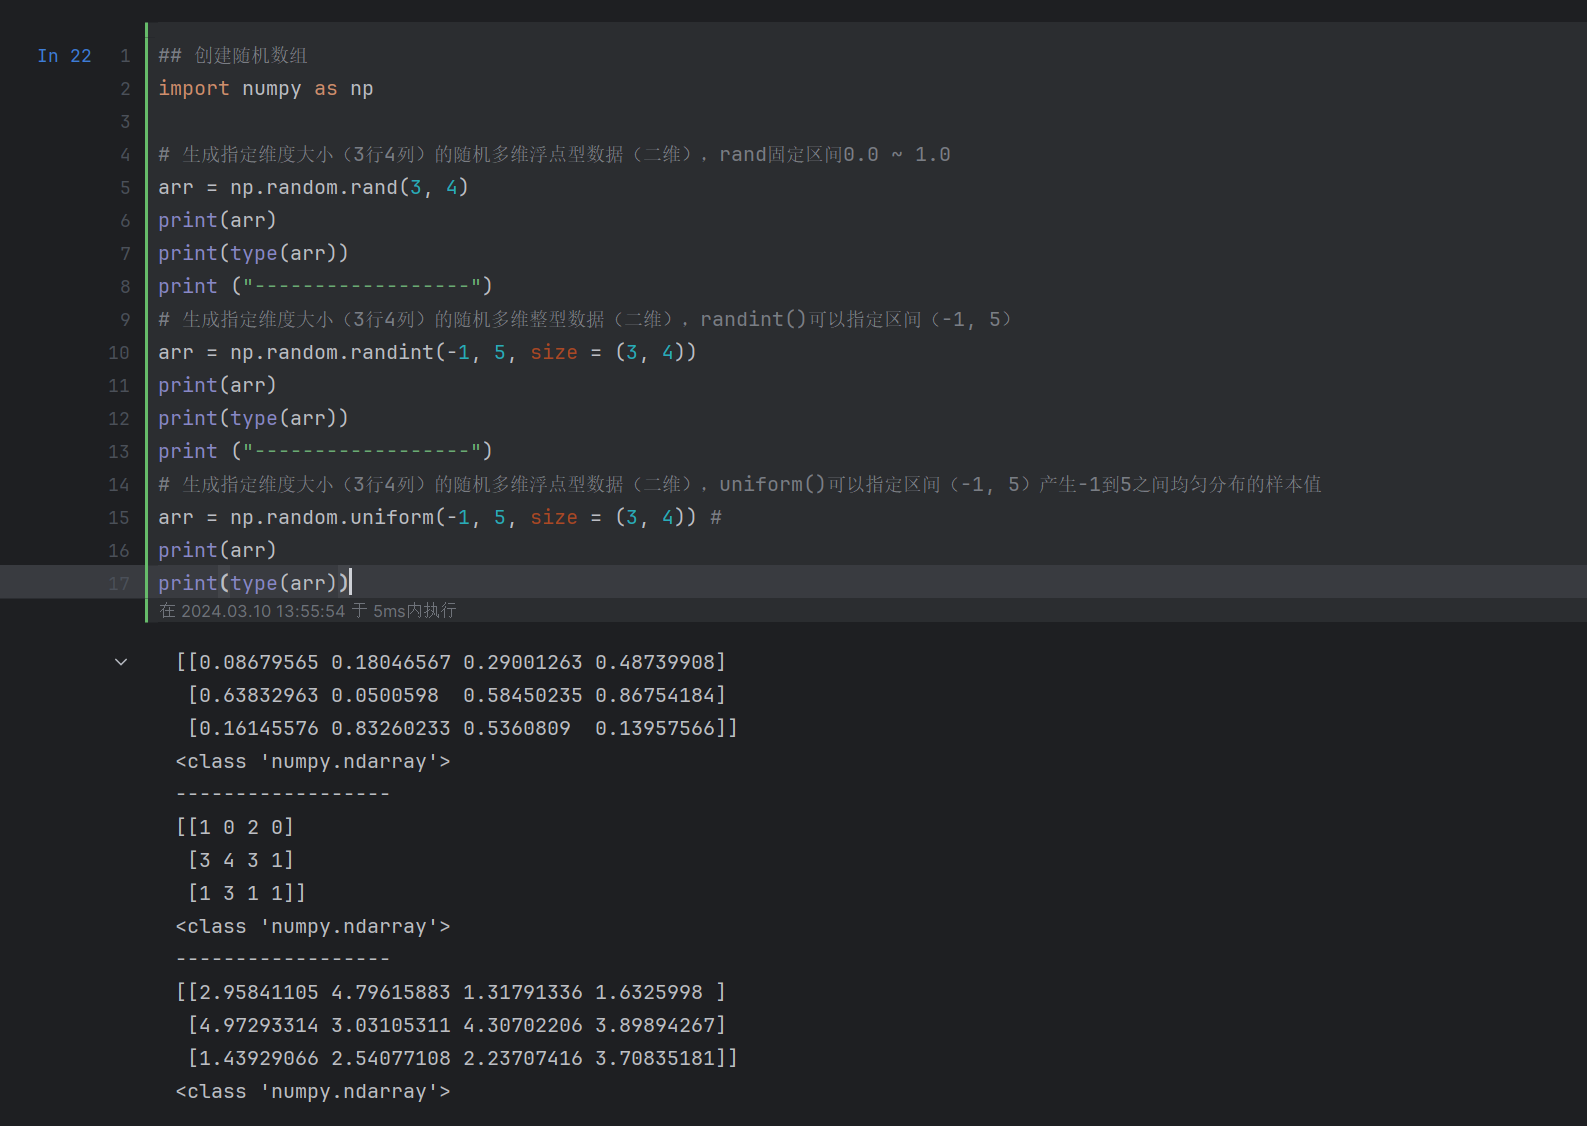Select the In 22 cell label

tap(64, 56)
